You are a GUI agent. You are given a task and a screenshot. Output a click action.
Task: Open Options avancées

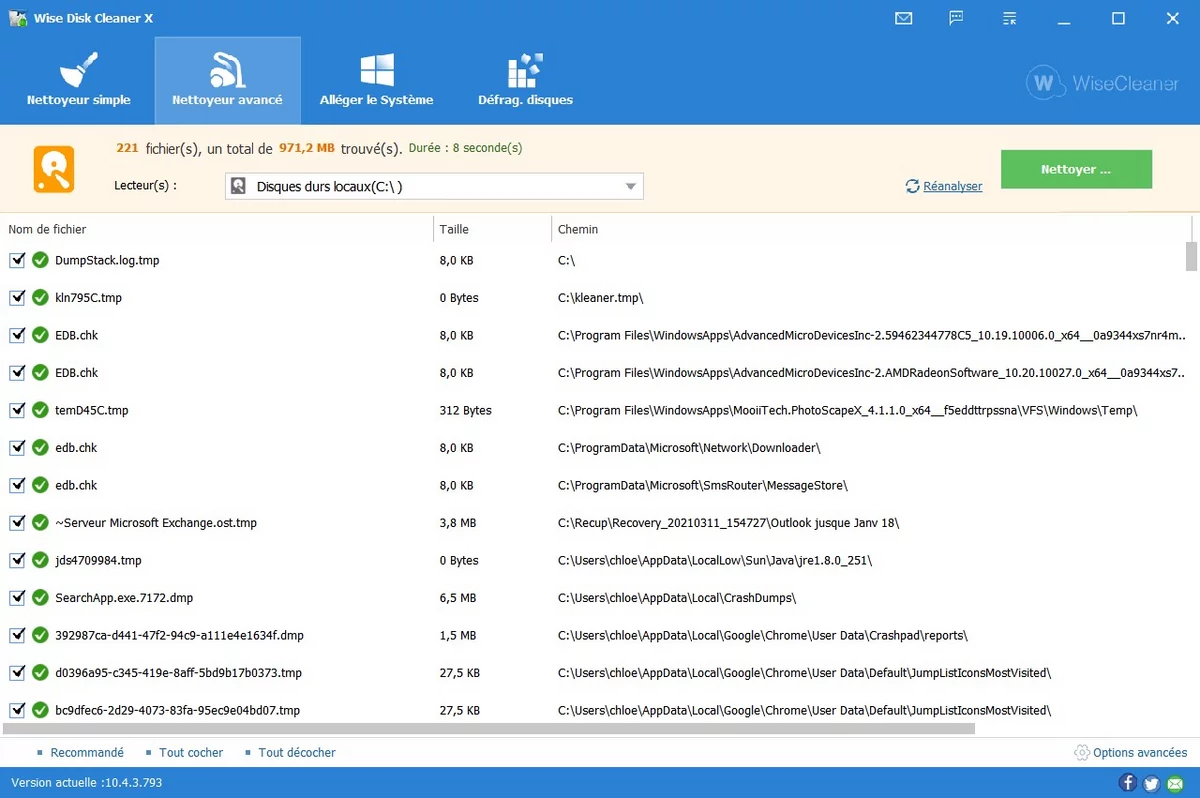point(1140,752)
